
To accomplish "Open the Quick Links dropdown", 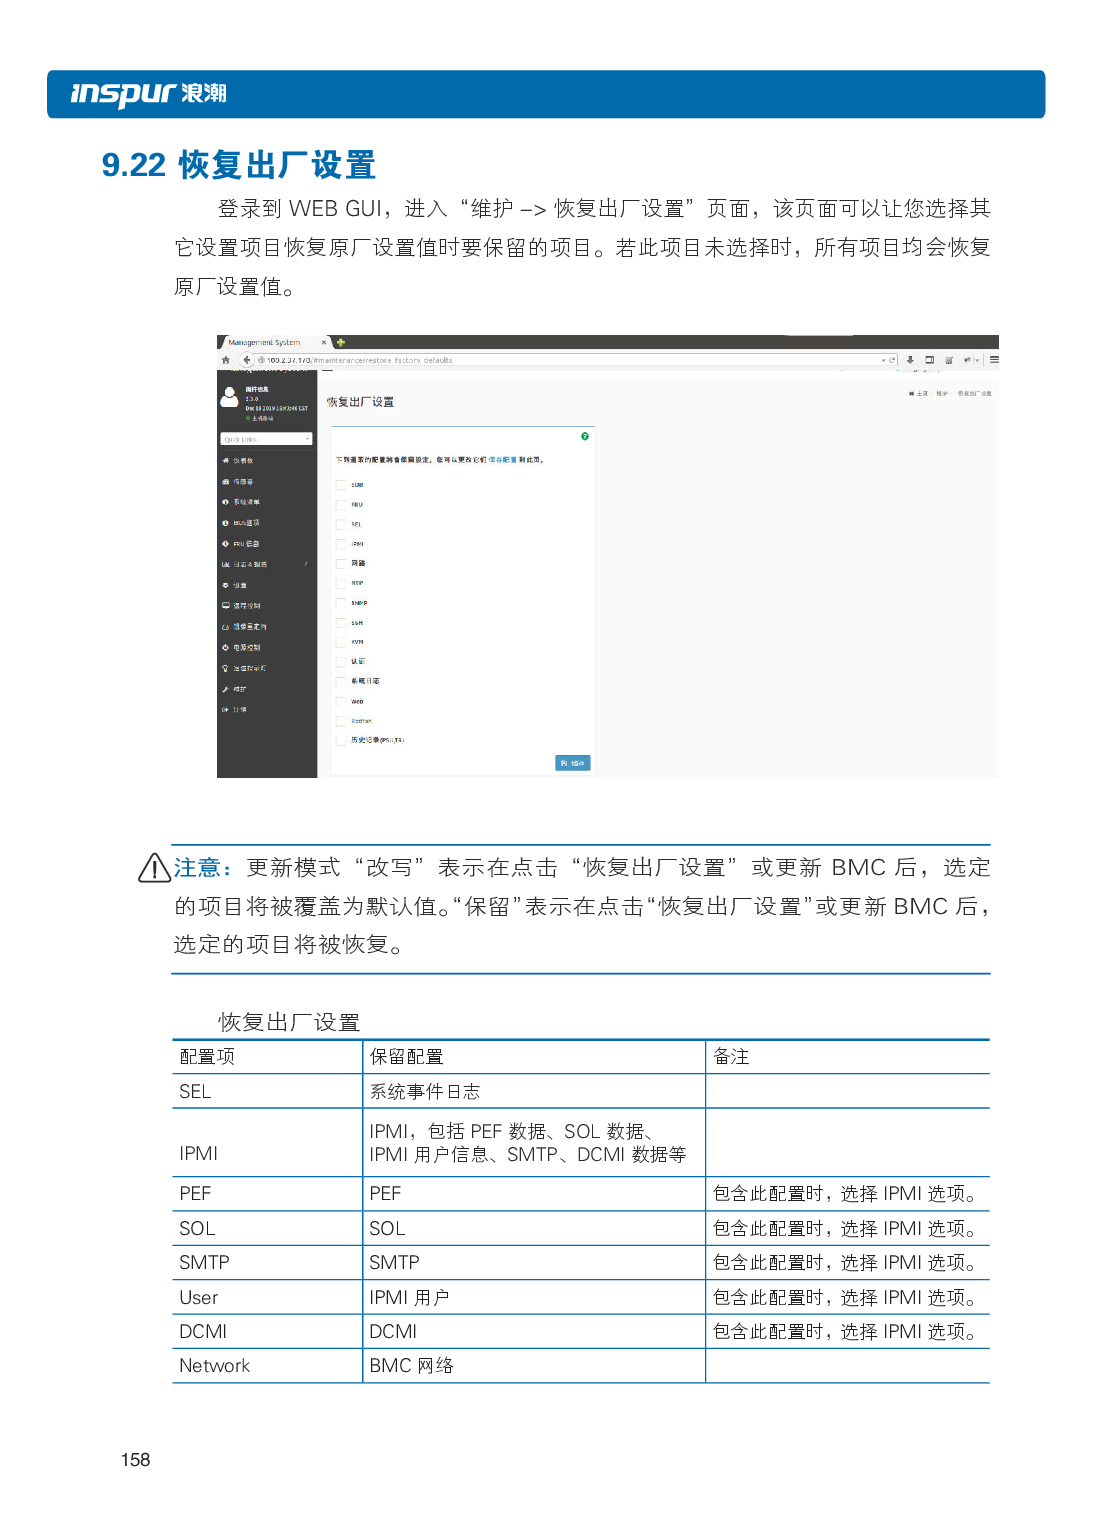I will coord(266,439).
